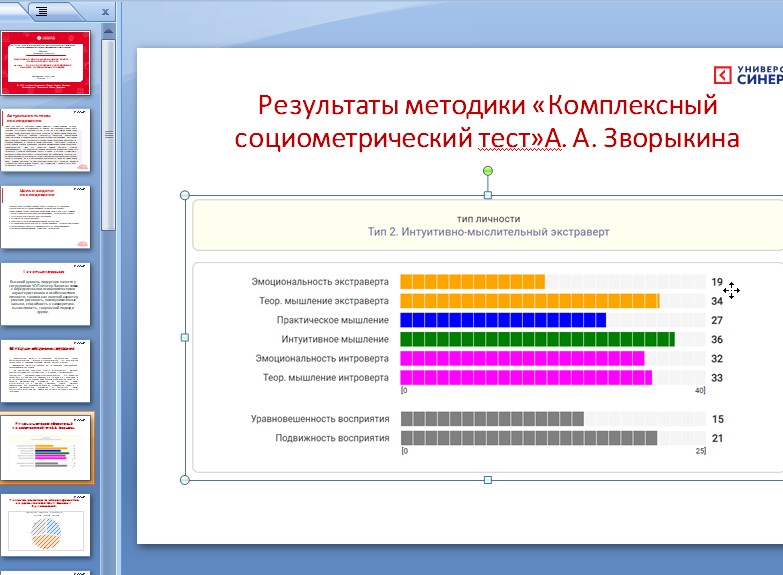The width and height of the screenshot is (783, 575).
Task: Click the green rotation handle above picture
Action: [488, 171]
